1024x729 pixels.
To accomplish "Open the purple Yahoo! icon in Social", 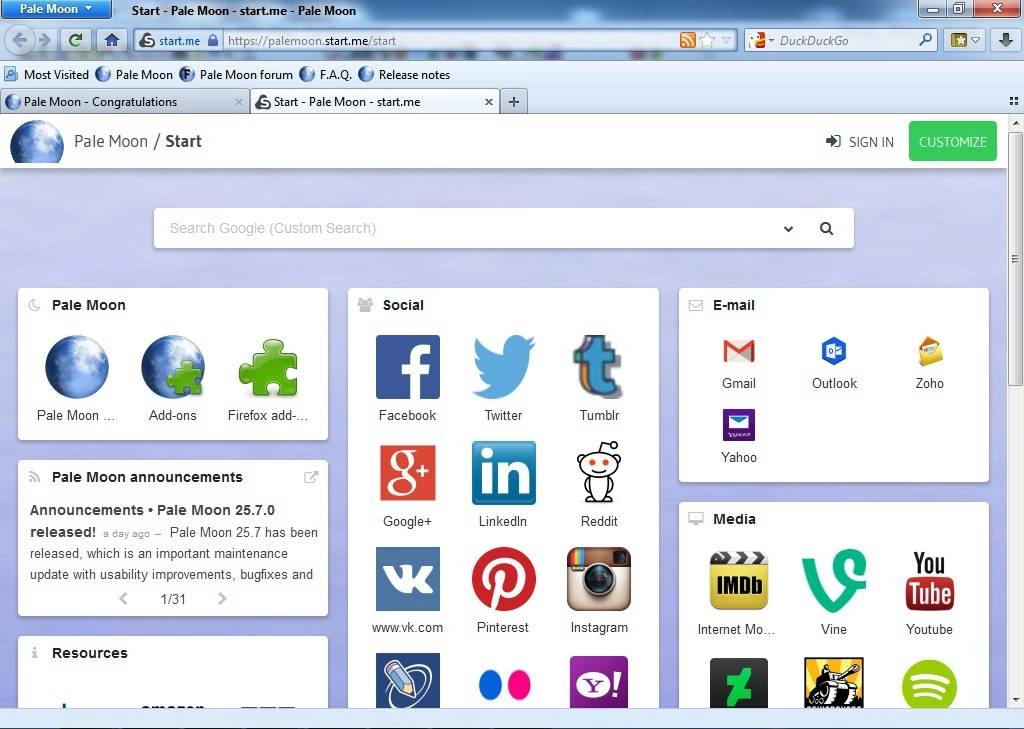I will [x=599, y=682].
